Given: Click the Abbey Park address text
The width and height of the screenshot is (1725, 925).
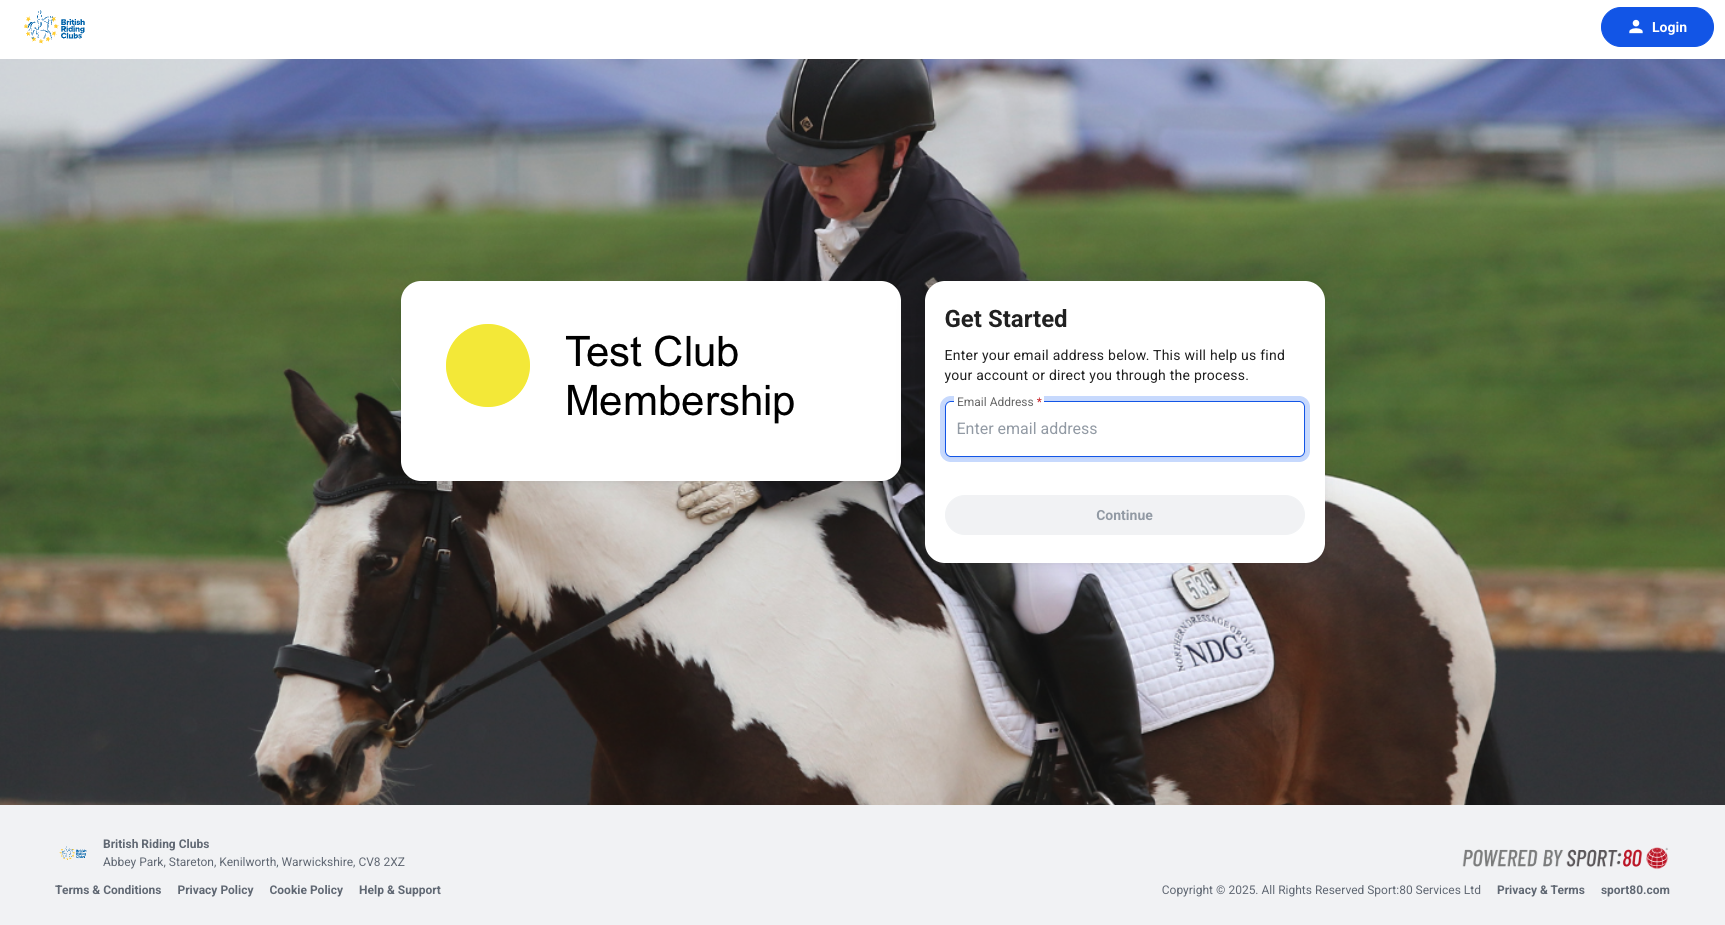Looking at the screenshot, I should tap(254, 862).
